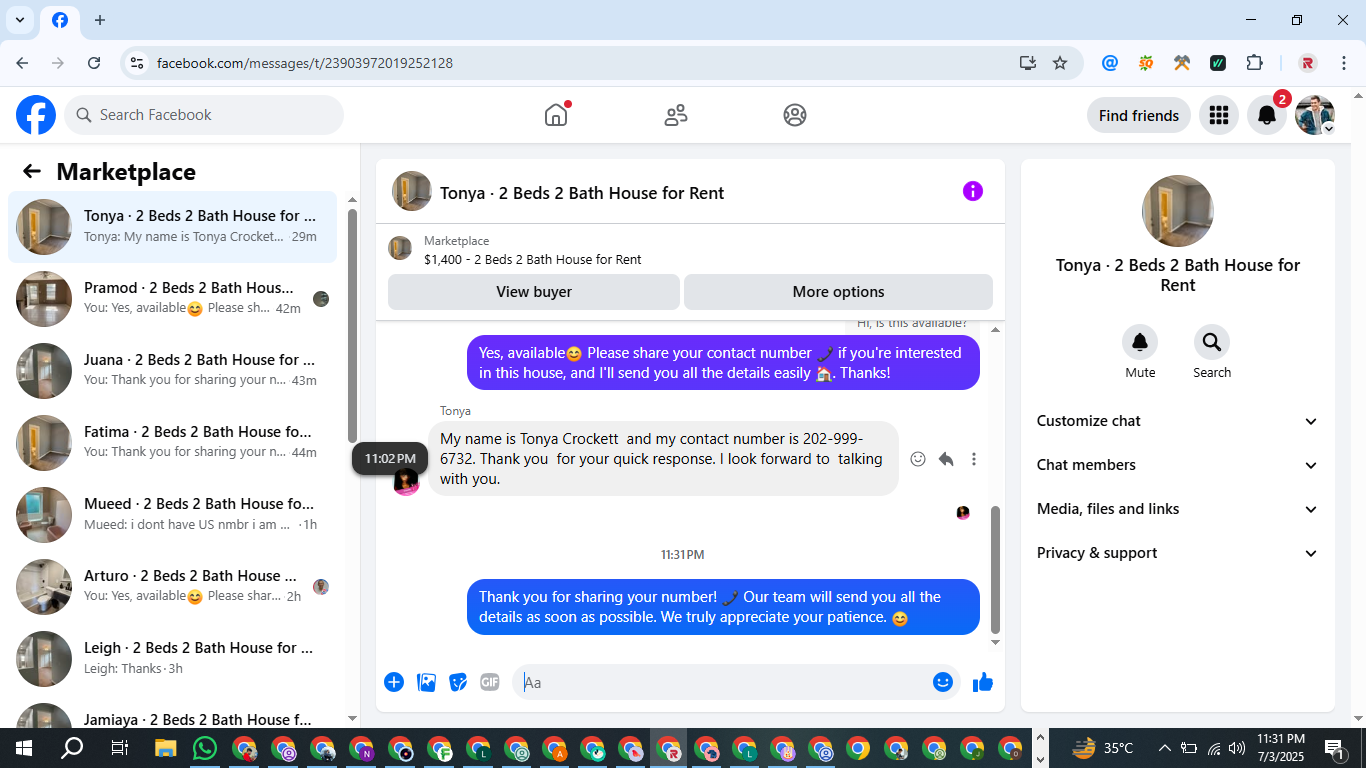
Task: Open conversation information purple icon
Action: (x=973, y=191)
